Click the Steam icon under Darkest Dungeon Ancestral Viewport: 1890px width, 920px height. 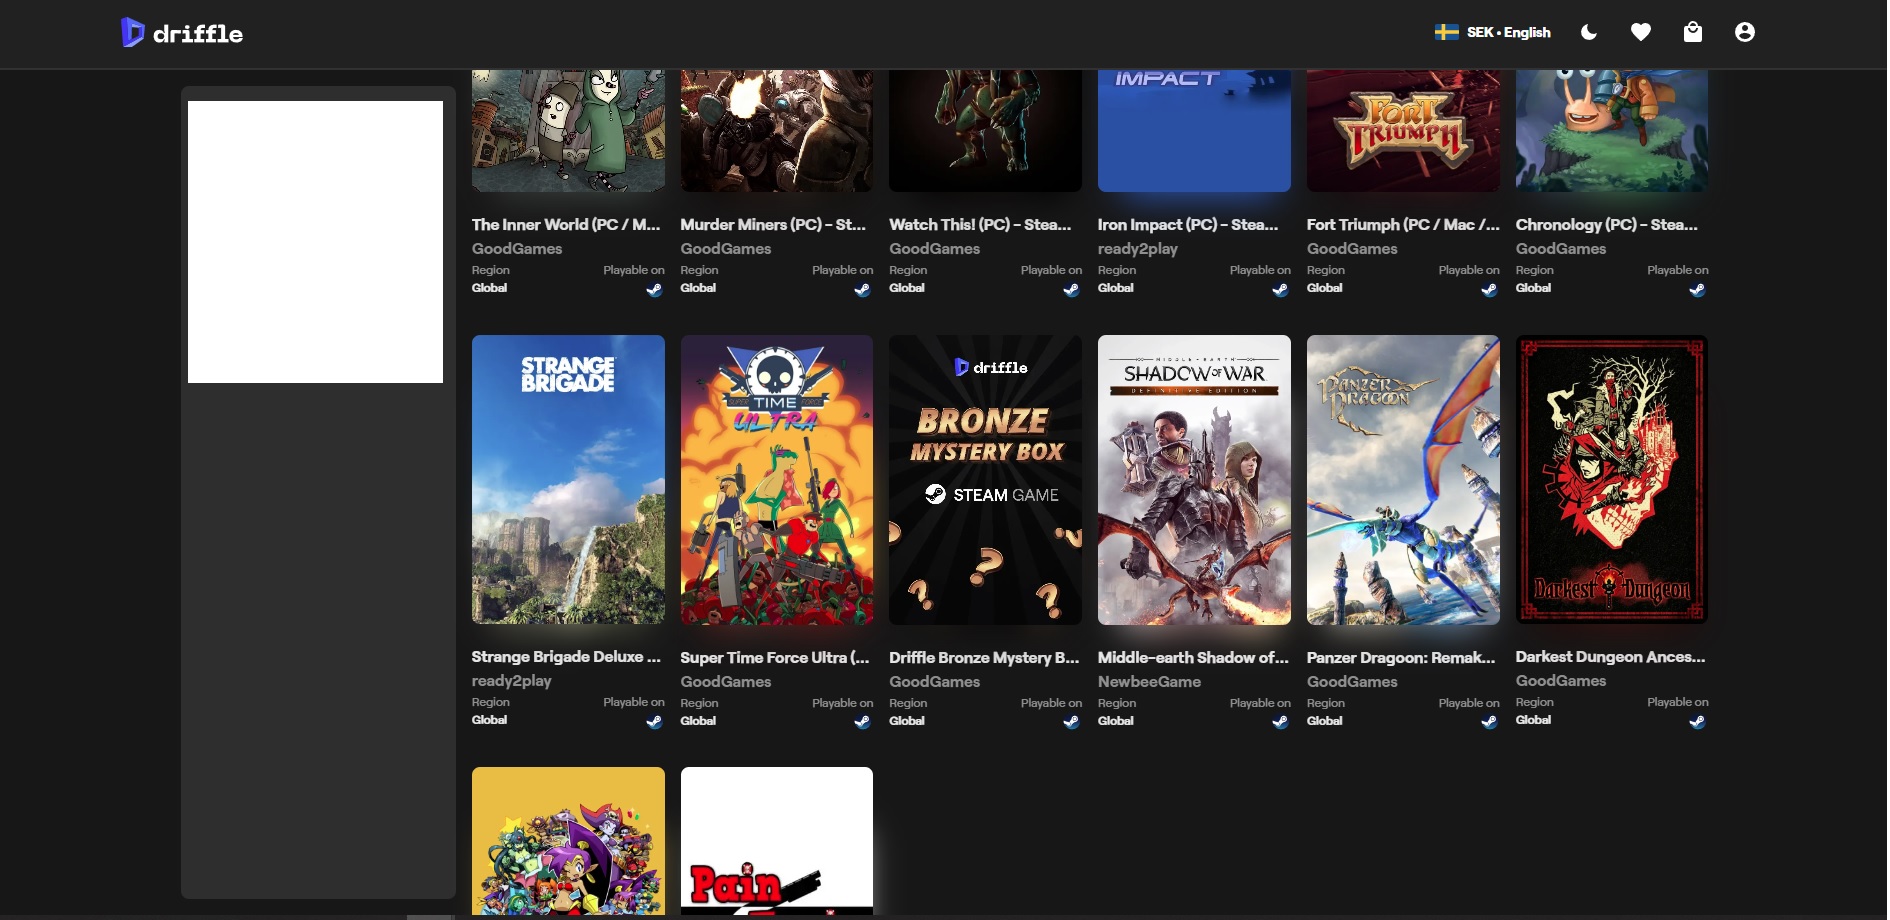coord(1697,722)
